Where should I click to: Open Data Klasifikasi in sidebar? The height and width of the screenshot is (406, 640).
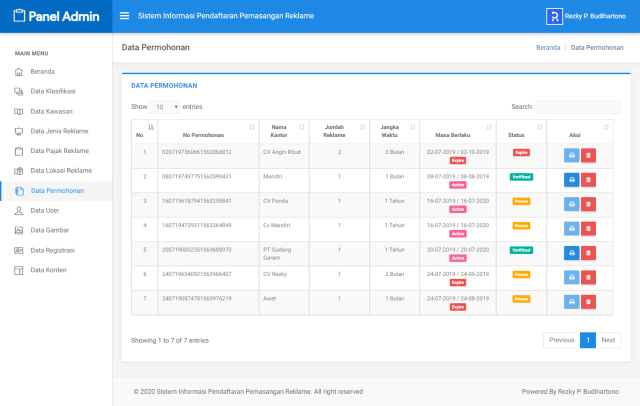tap(53, 91)
